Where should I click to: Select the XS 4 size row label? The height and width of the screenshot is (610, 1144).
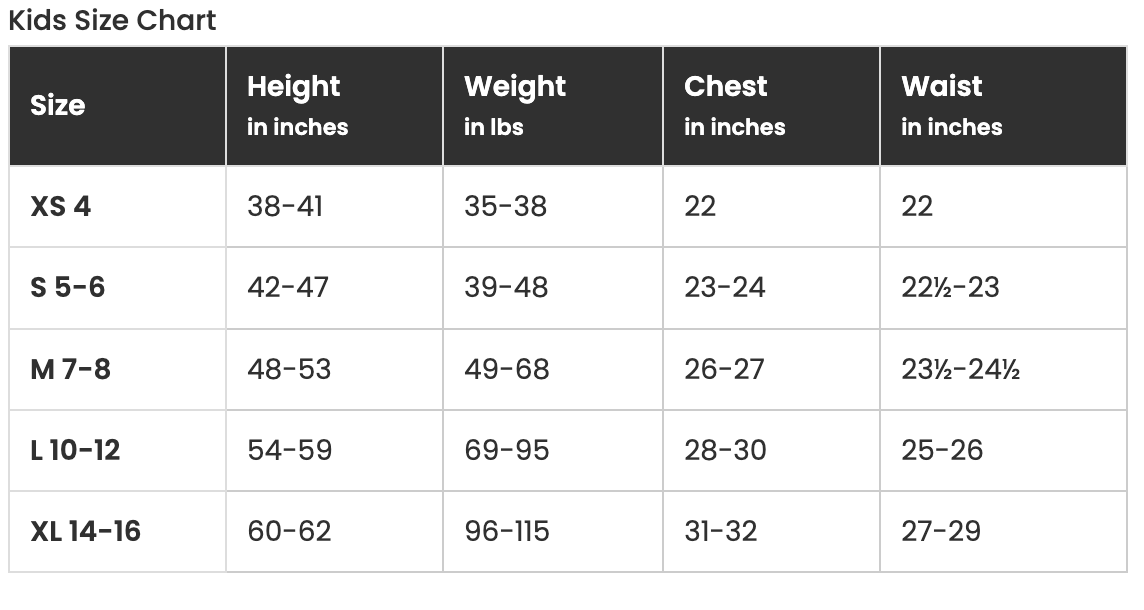pos(61,206)
